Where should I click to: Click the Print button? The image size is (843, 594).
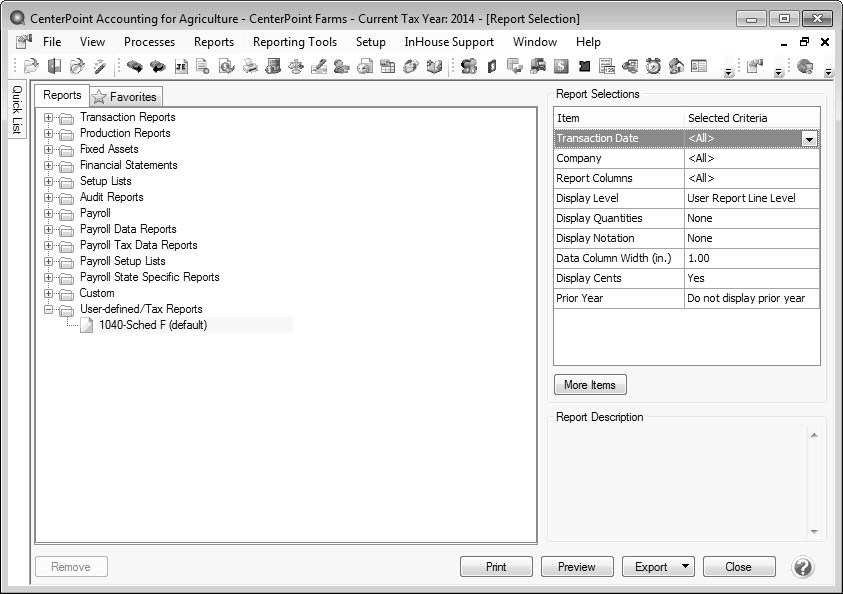pyautogui.click(x=496, y=567)
